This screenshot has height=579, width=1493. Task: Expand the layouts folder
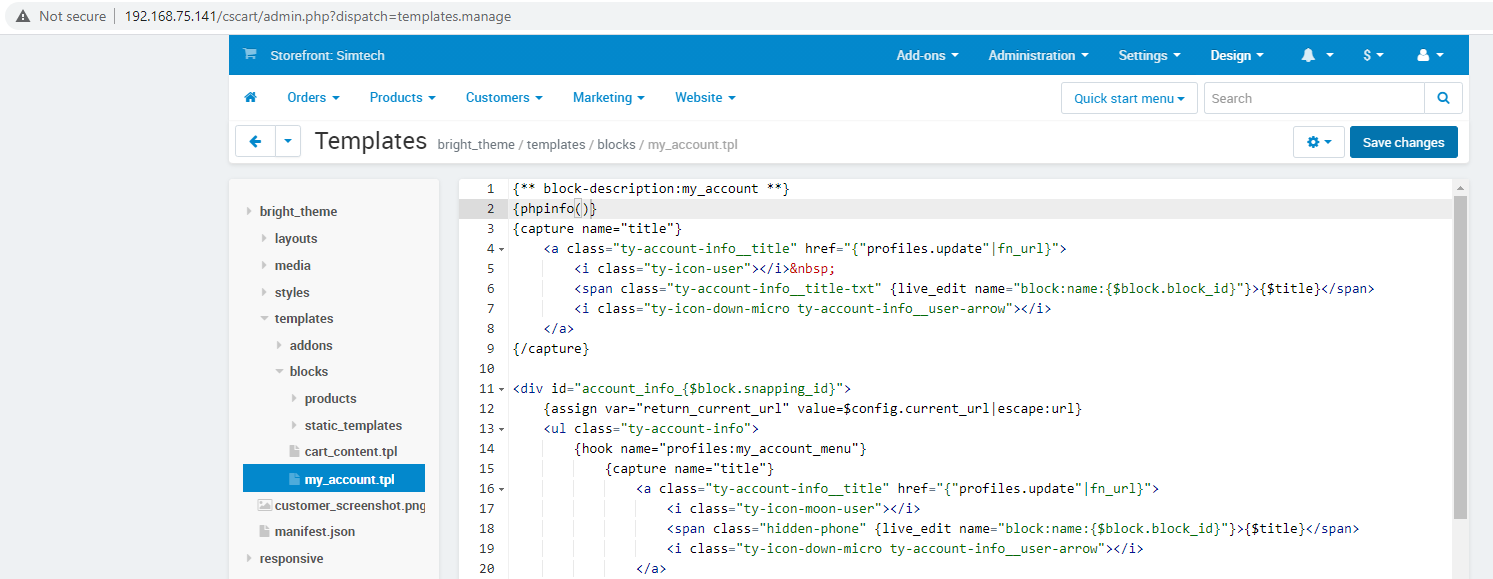pos(264,239)
